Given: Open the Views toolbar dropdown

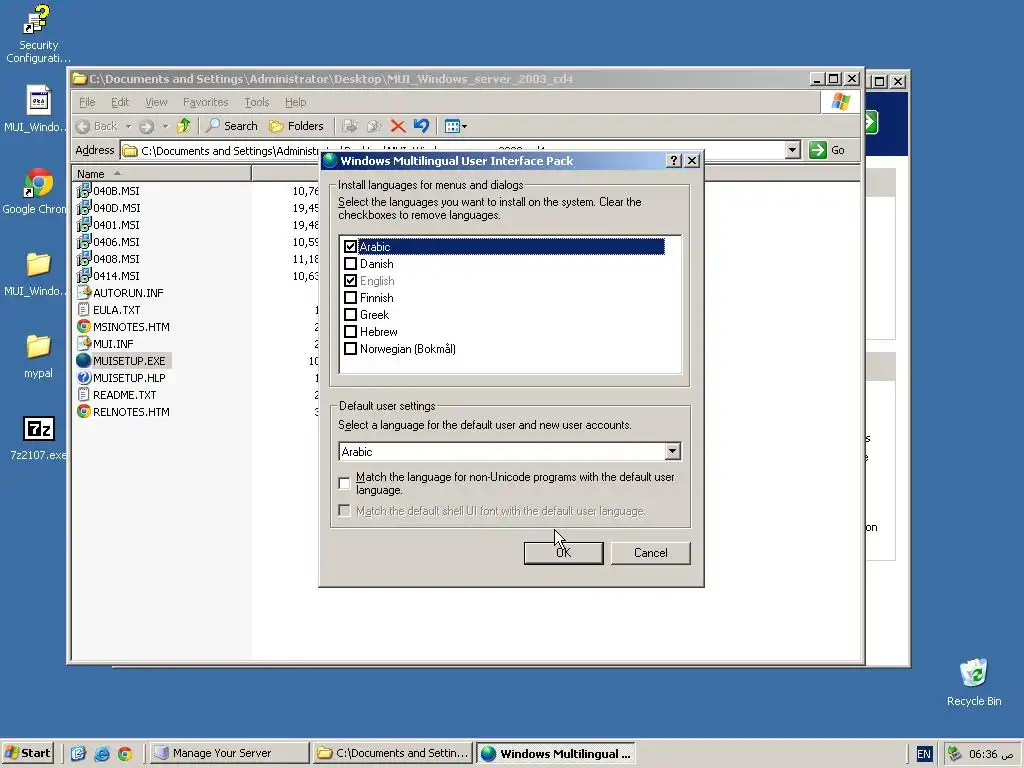Looking at the screenshot, I should (455, 126).
